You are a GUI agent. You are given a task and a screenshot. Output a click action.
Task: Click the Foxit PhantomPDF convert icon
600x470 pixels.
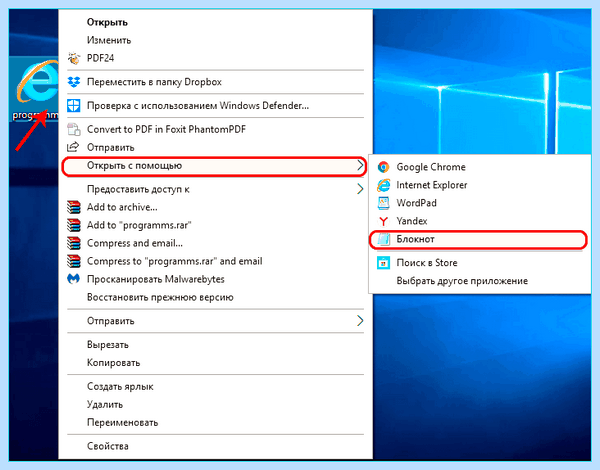tap(73, 129)
